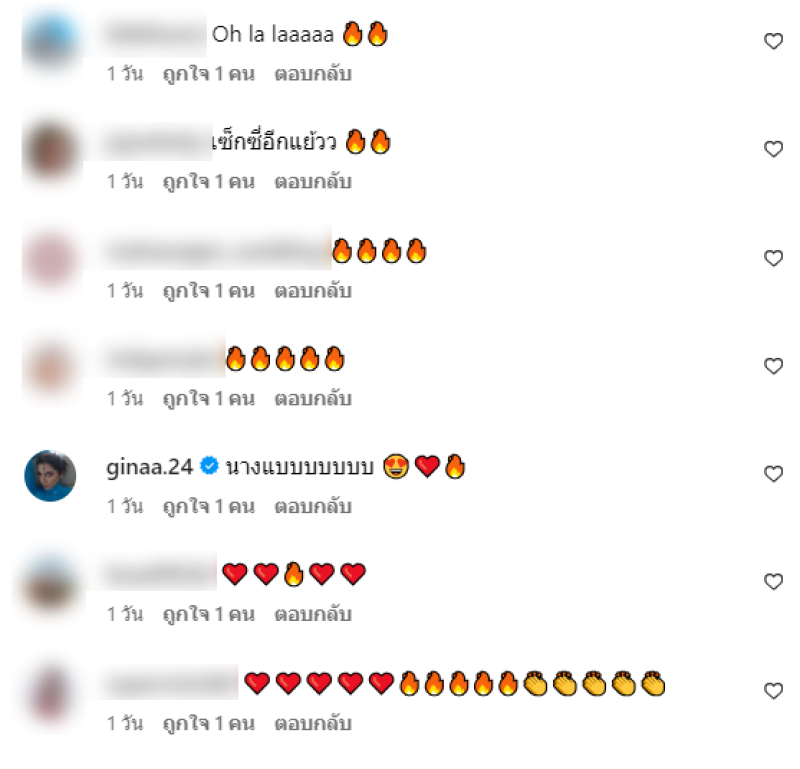Tap heart on five-flame emoji comment
The width and height of the screenshot is (800, 769).
[x=773, y=366]
